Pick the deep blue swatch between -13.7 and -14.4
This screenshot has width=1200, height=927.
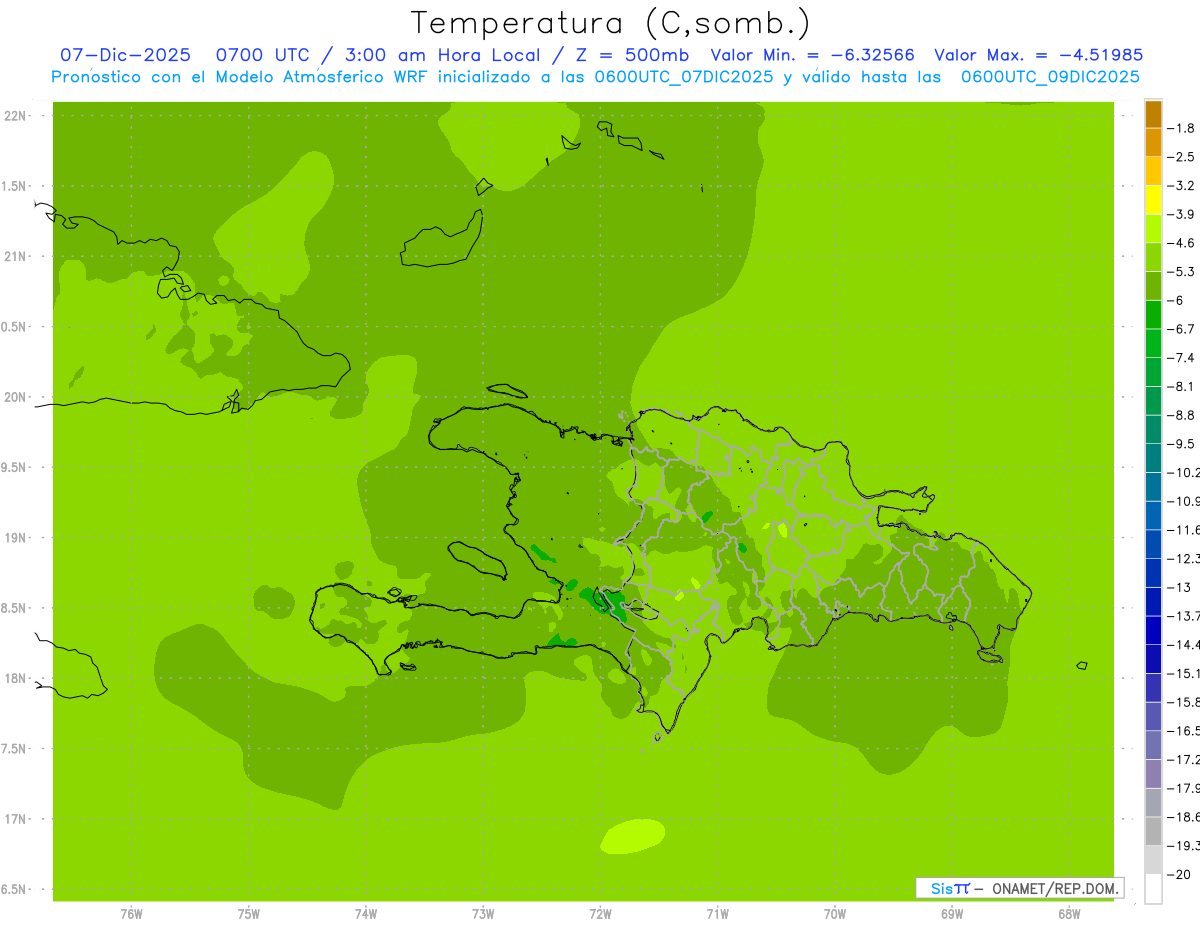pyautogui.click(x=1153, y=630)
